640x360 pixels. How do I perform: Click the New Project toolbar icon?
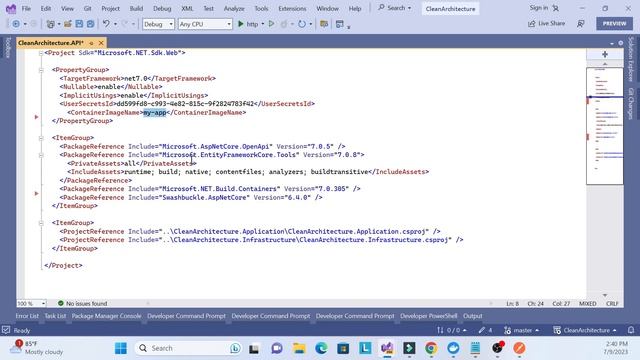(50, 24)
